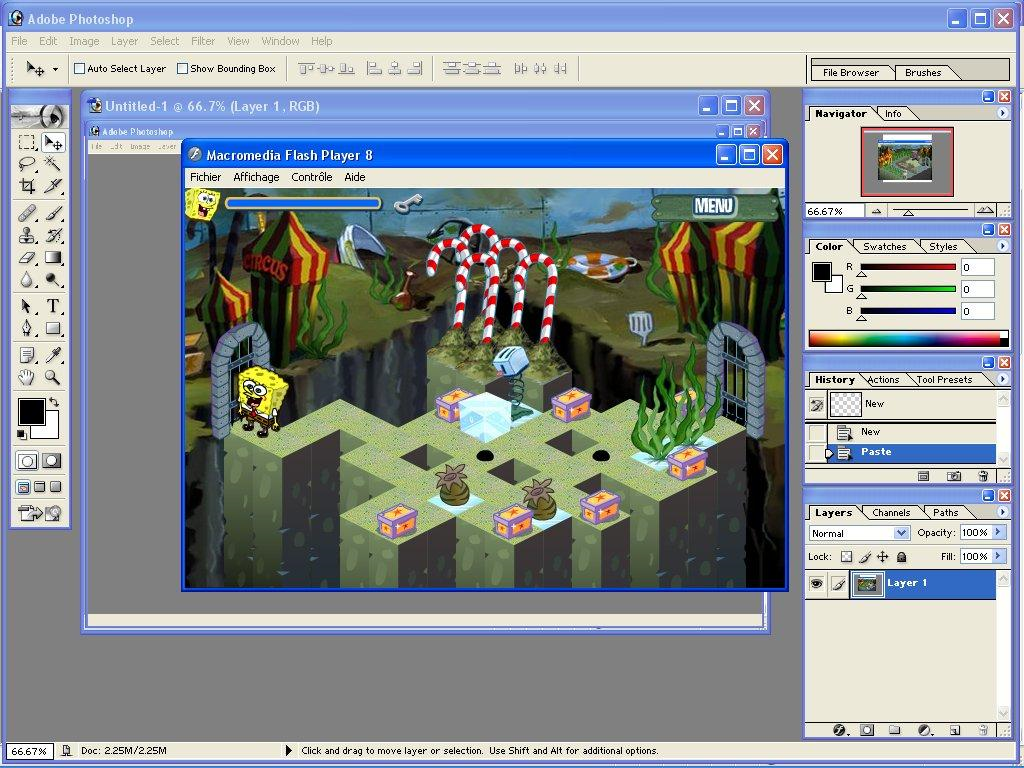Viewport: 1024px width, 768px height.
Task: Select the Magic Wand tool
Action: 52,163
